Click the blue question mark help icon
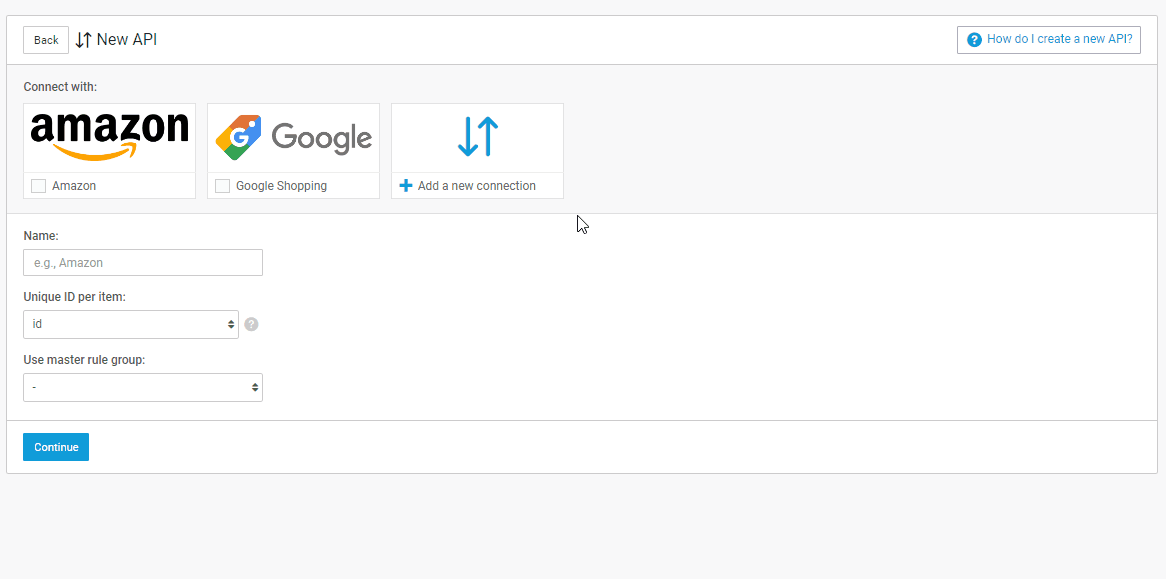Image resolution: width=1166 pixels, height=579 pixels. click(974, 39)
